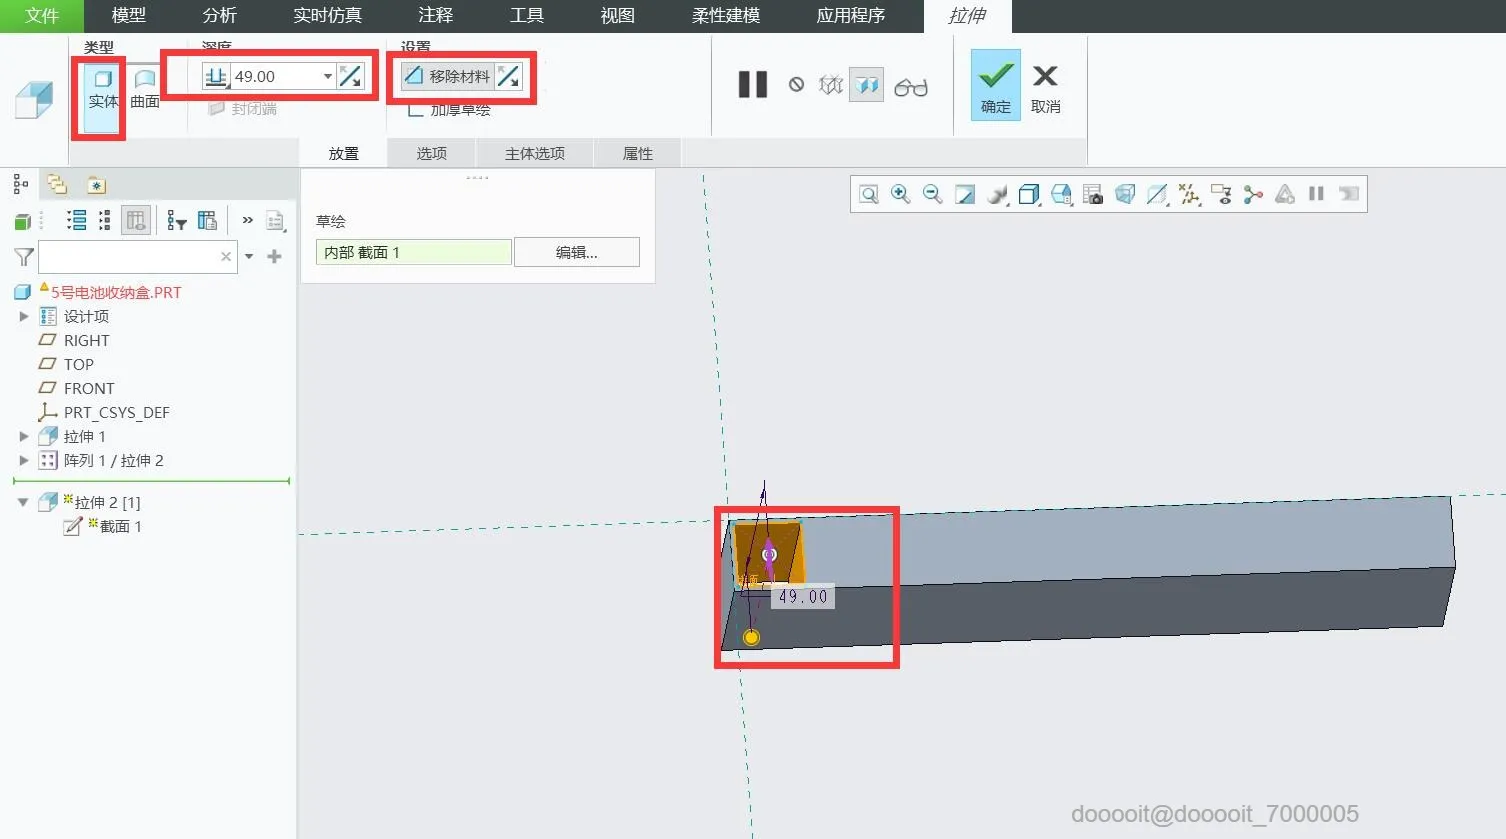Toggle the 加厚草绘 thicken sketch option
Image resolution: width=1506 pixels, height=839 pixels.
coord(449,110)
